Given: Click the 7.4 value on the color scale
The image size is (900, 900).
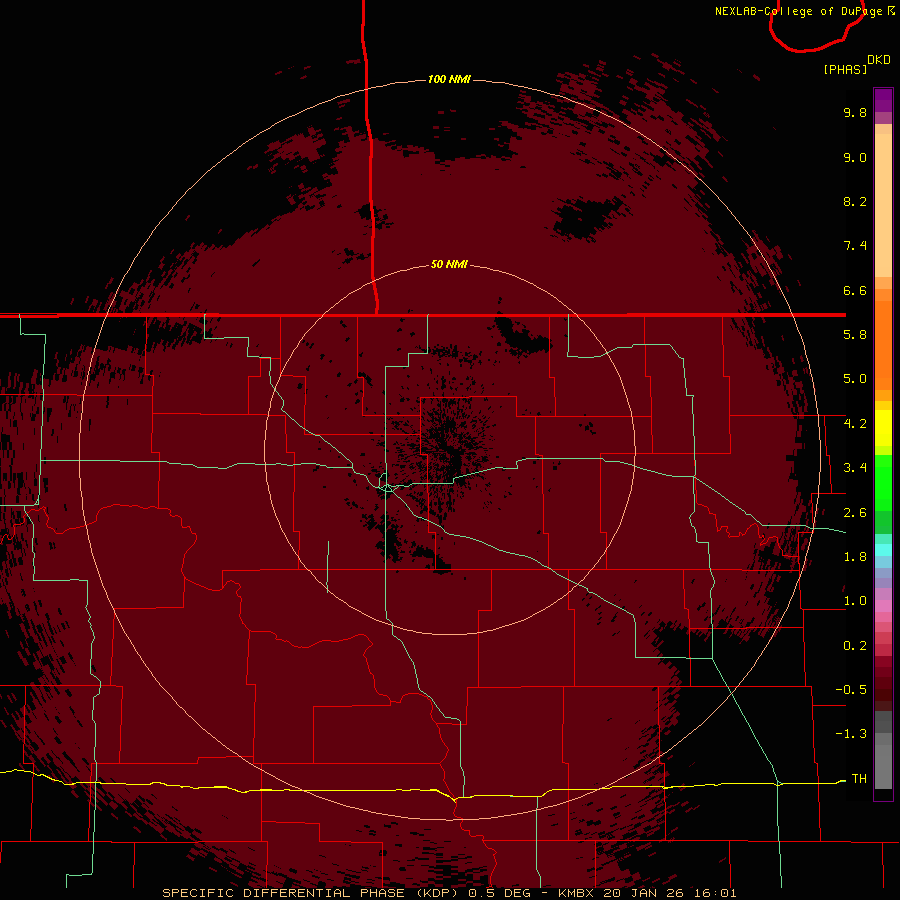Looking at the screenshot, I should pyautogui.click(x=855, y=246).
